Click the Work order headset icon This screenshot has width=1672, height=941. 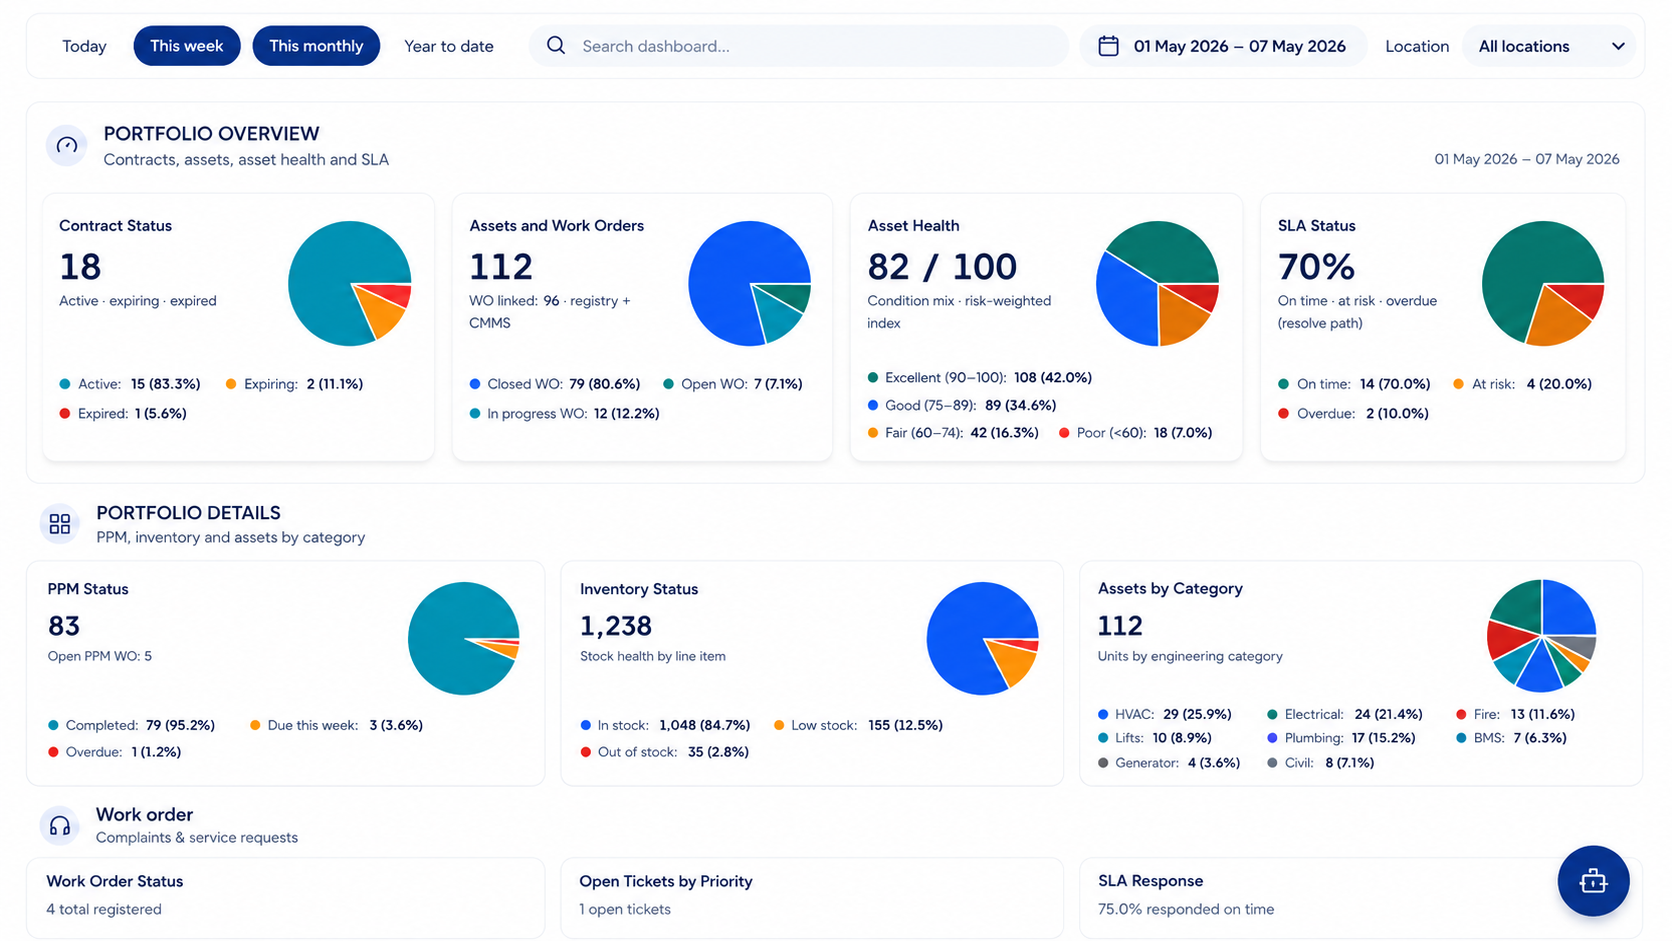[60, 825]
